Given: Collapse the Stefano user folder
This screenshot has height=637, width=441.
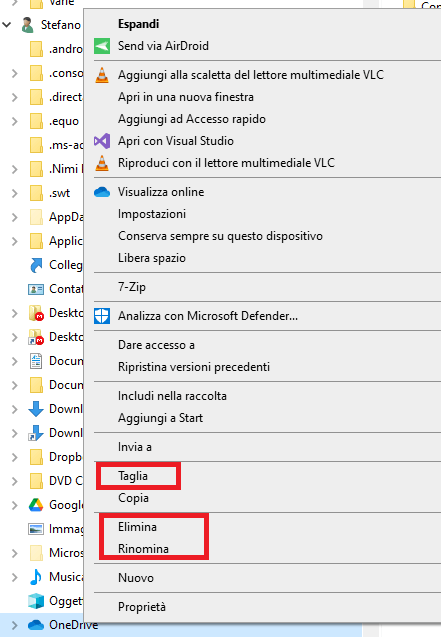Looking at the screenshot, I should pos(6,25).
